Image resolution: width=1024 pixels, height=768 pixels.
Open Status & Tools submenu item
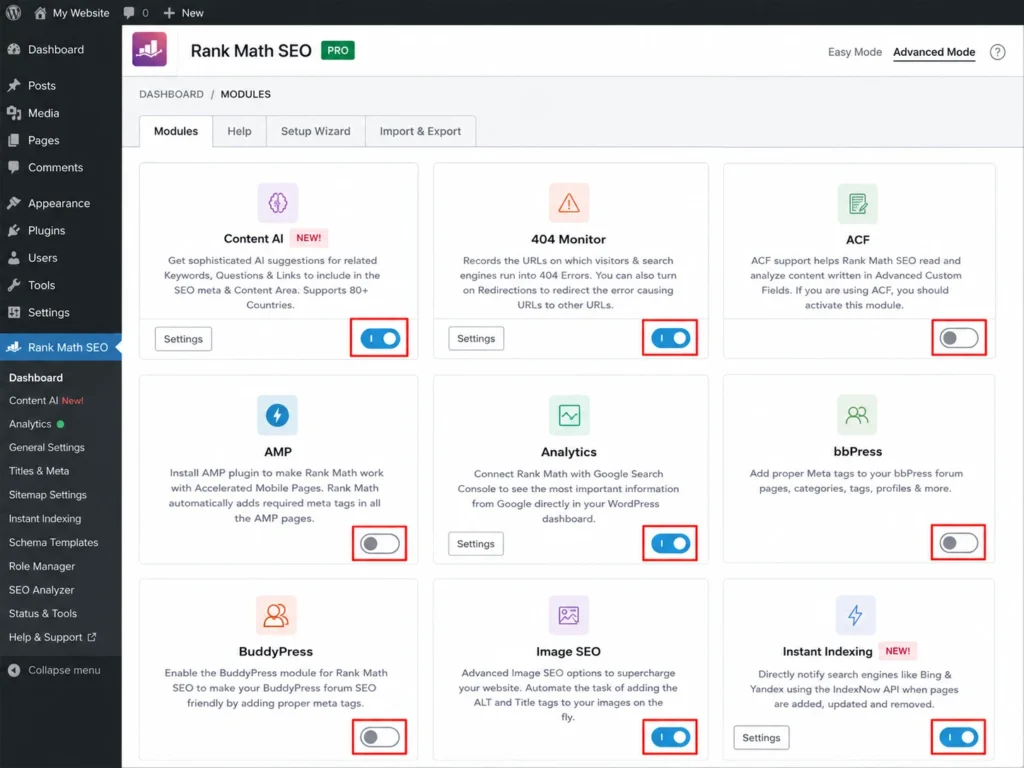click(x=42, y=614)
